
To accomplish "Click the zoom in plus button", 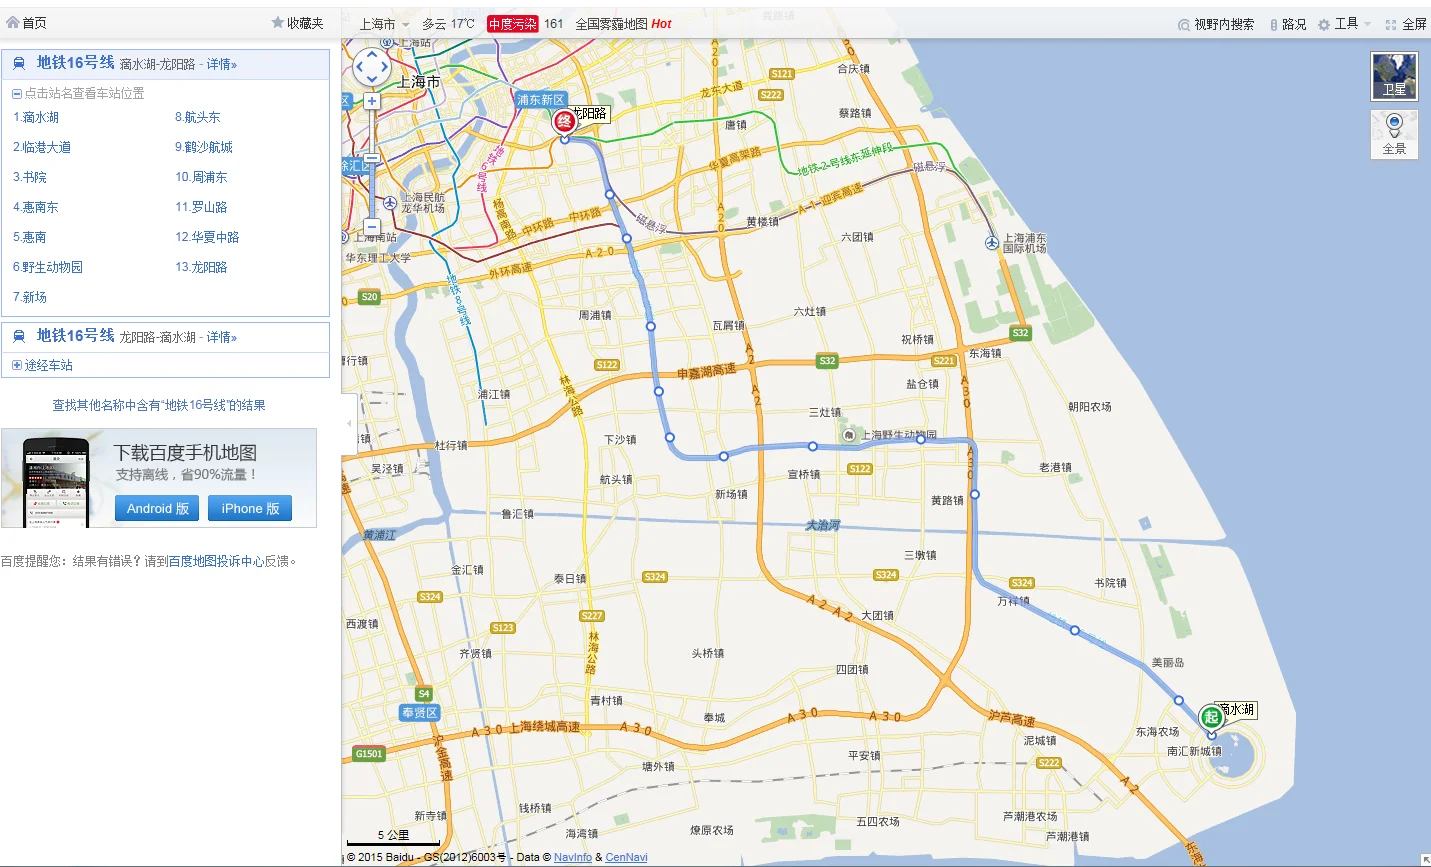I will [372, 100].
